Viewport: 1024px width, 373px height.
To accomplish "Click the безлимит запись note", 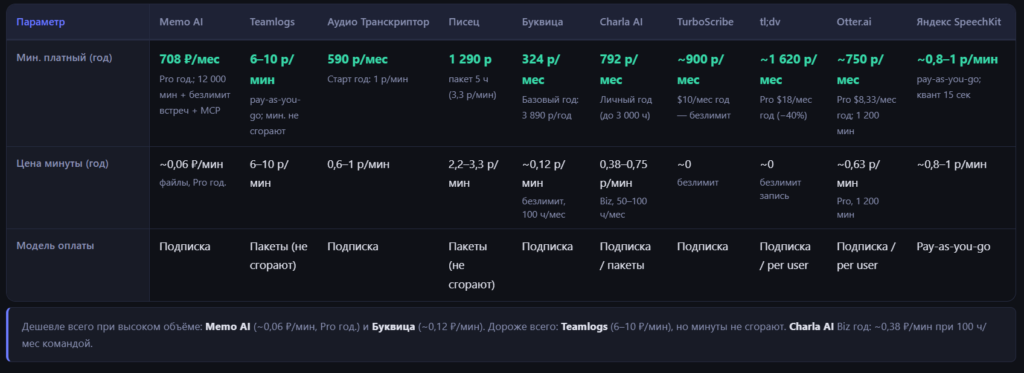I will coord(780,189).
